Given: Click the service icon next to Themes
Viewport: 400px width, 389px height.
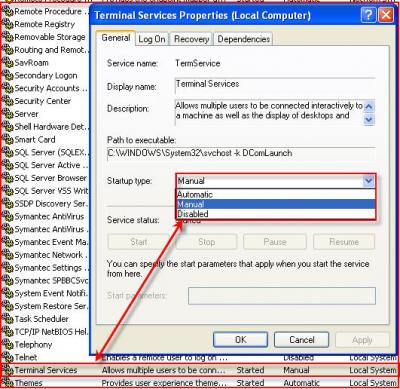Looking at the screenshot, I should (7, 383).
